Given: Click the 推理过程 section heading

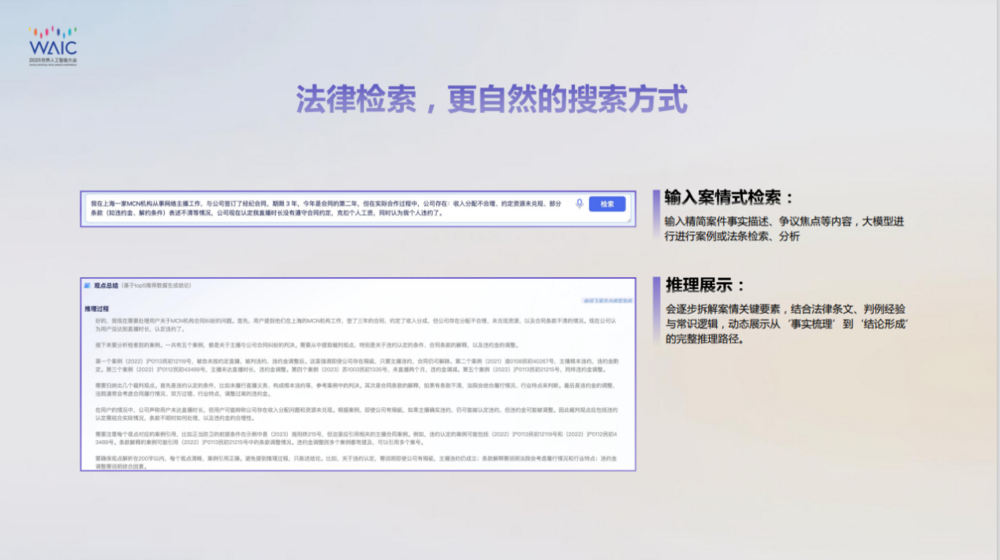Looking at the screenshot, I should (x=97, y=308).
